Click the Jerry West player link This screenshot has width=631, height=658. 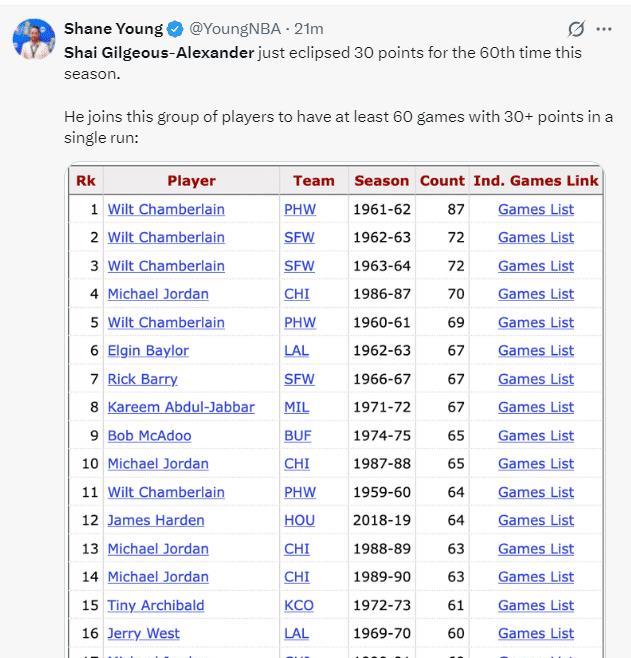tap(143, 634)
